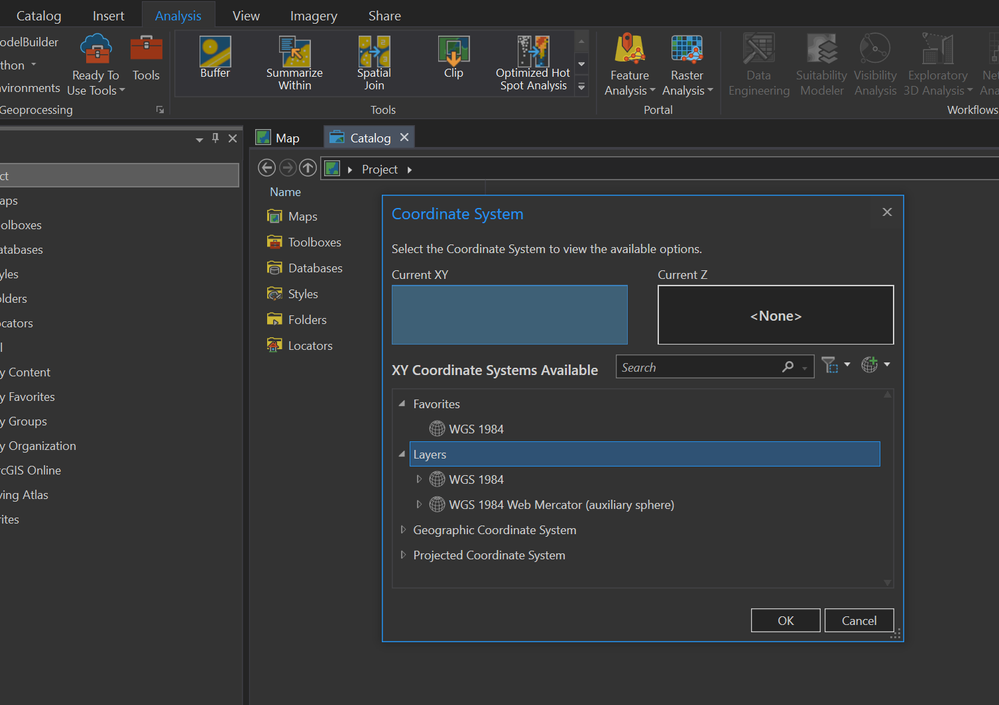Select WGS 1984 Web Mercator layer item
This screenshot has height=705, width=999.
click(561, 505)
